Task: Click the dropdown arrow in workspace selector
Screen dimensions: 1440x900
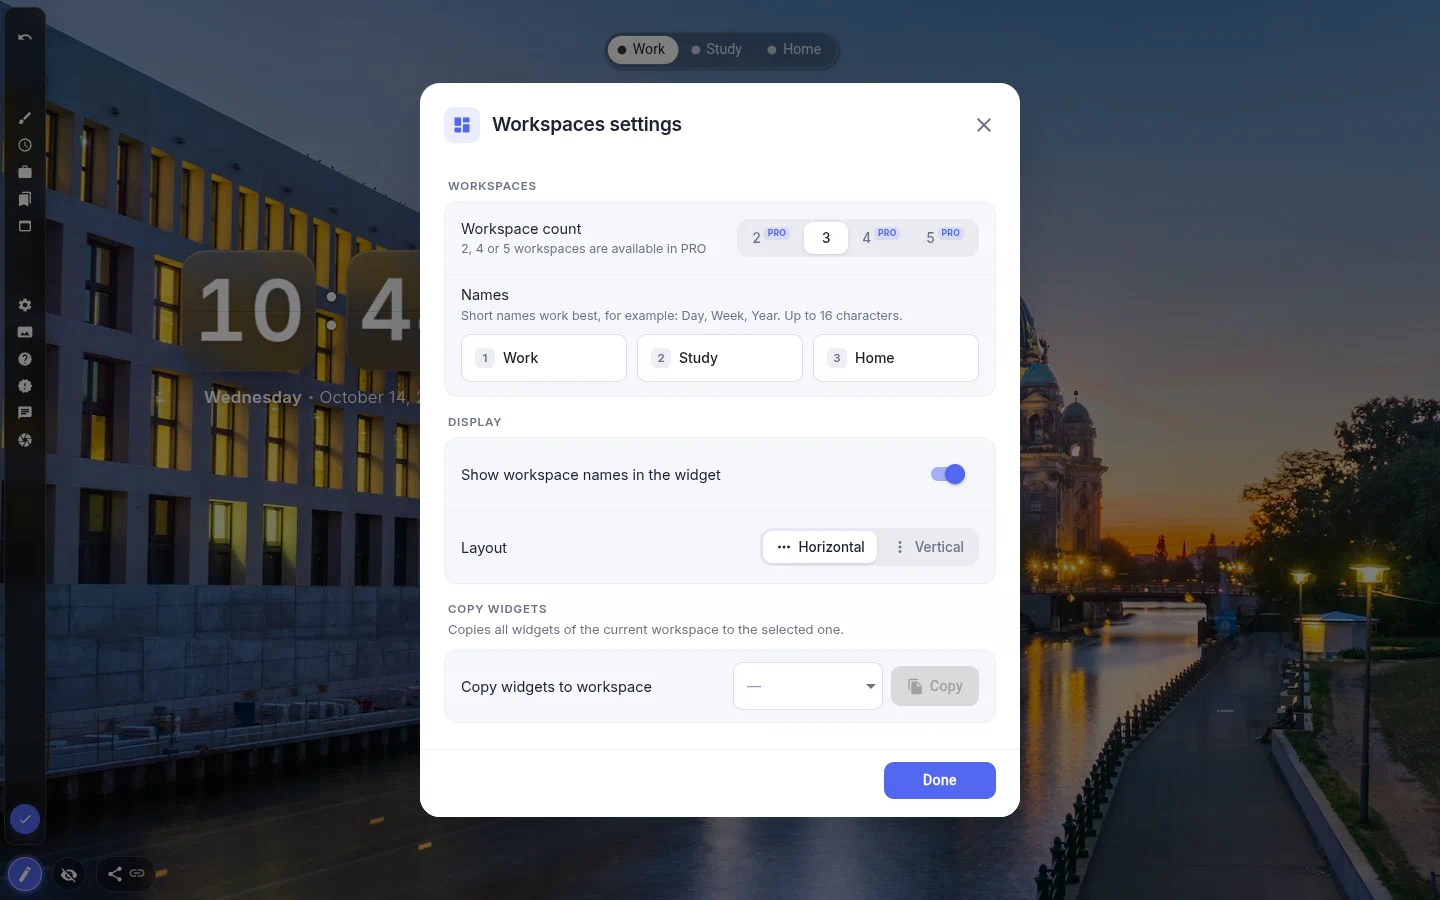Action: point(870,686)
